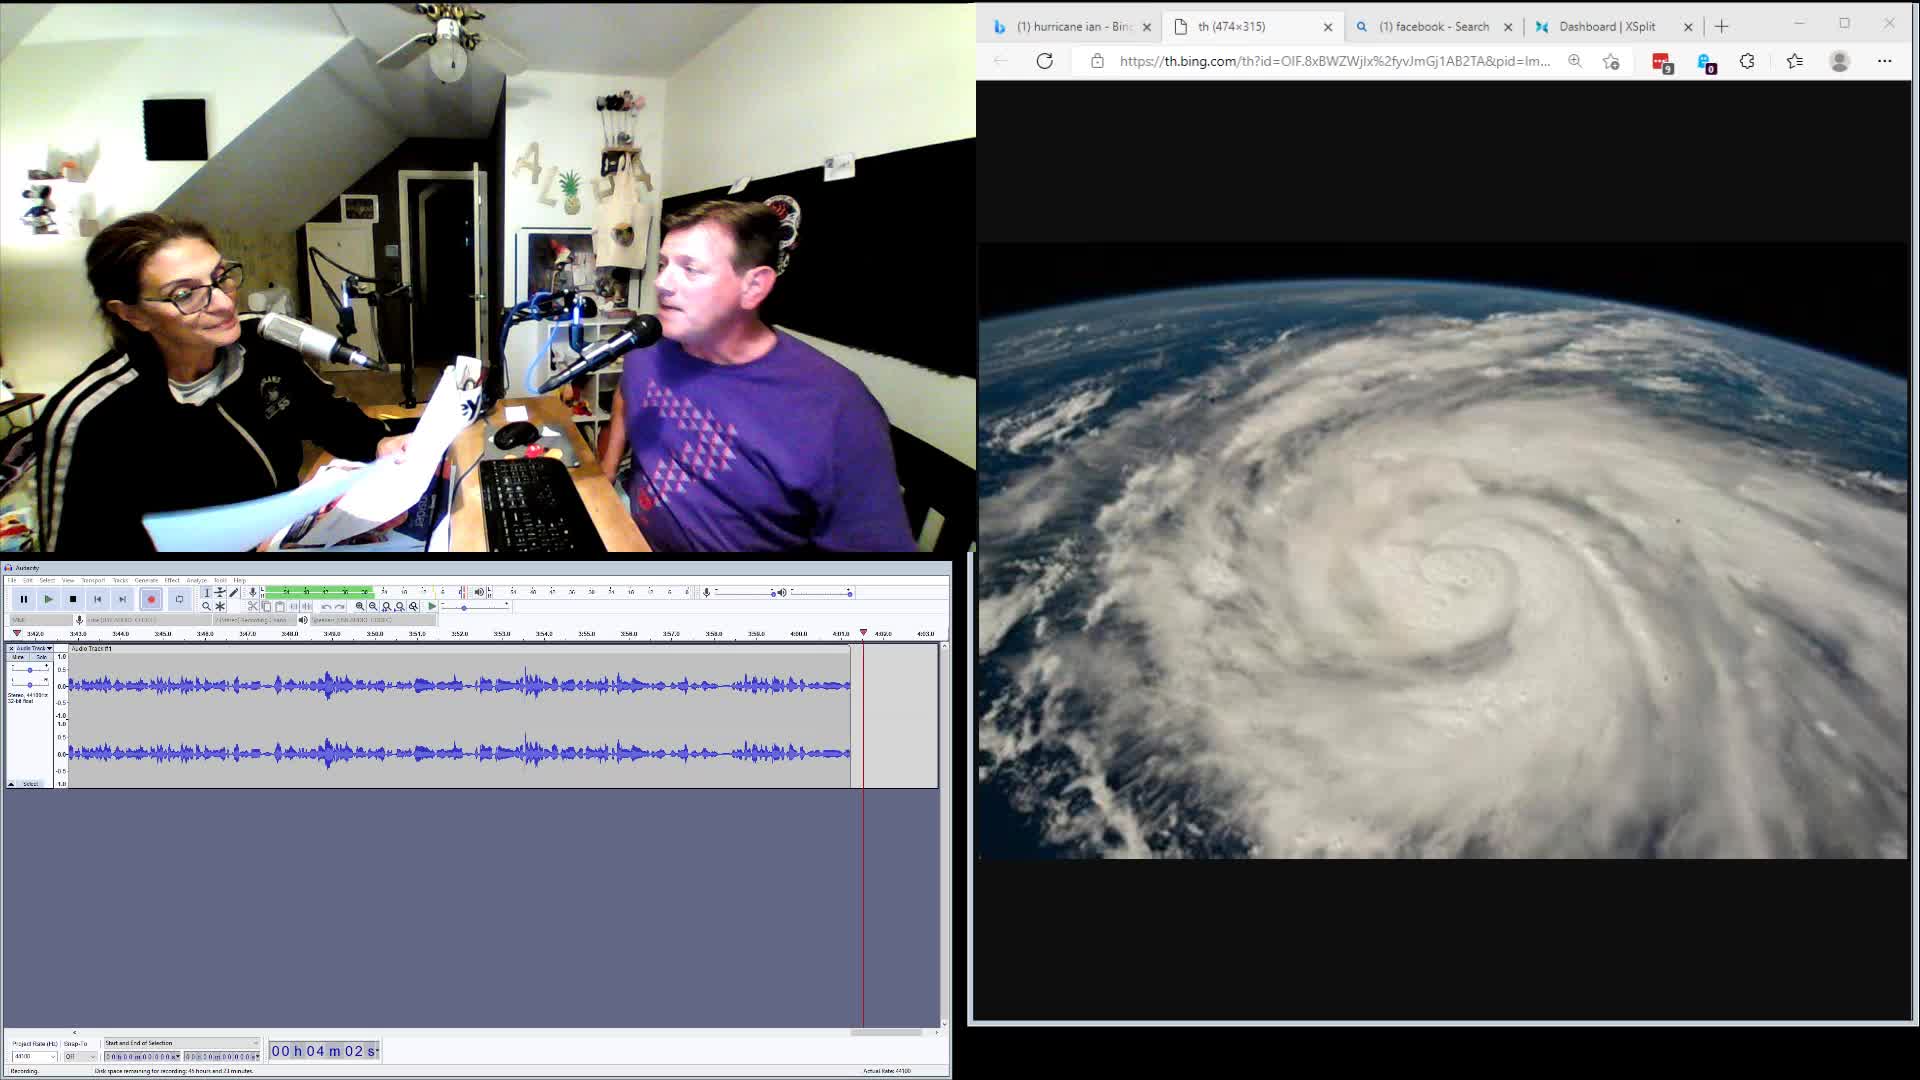Close the audio track with X button
This screenshot has height=1080, width=1920.
tap(11, 648)
